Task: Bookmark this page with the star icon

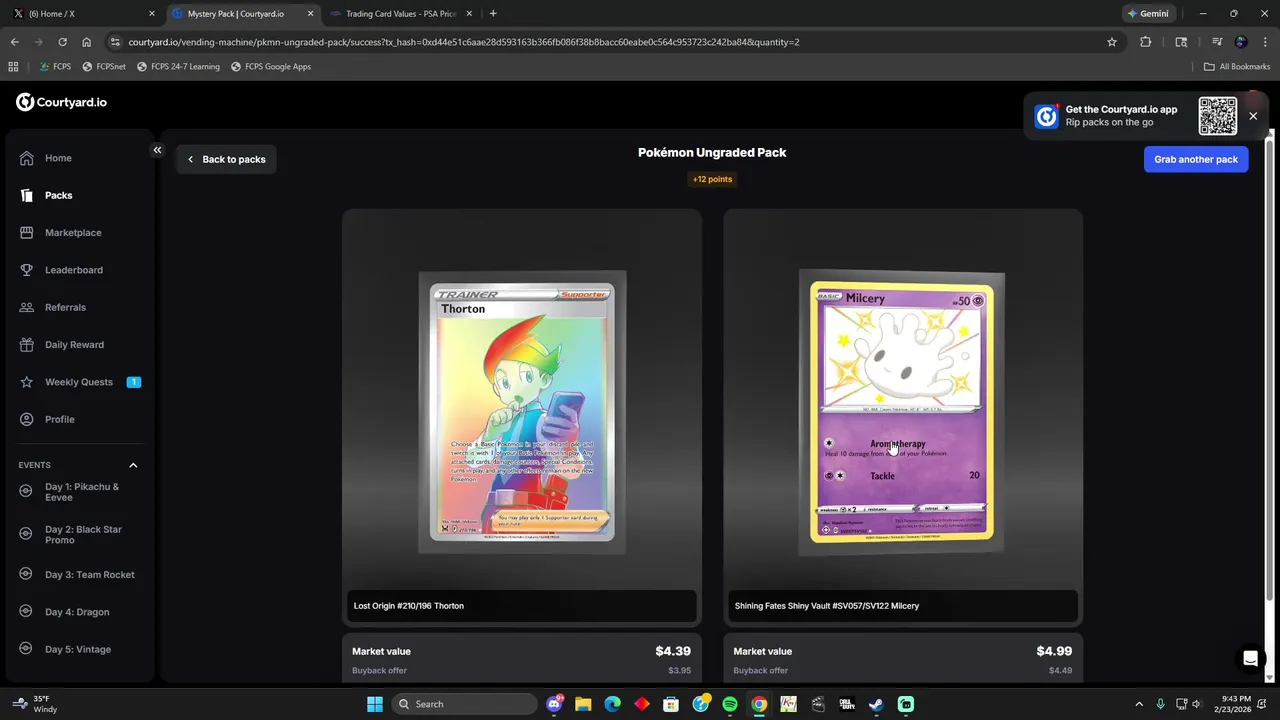Action: pos(1111,42)
